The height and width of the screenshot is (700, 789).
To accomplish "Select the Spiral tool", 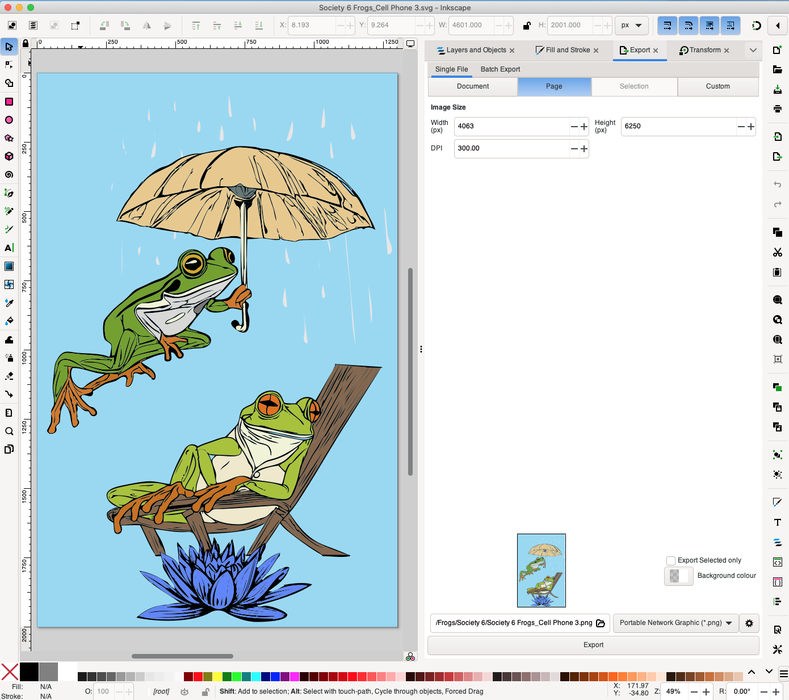I will click(9, 175).
